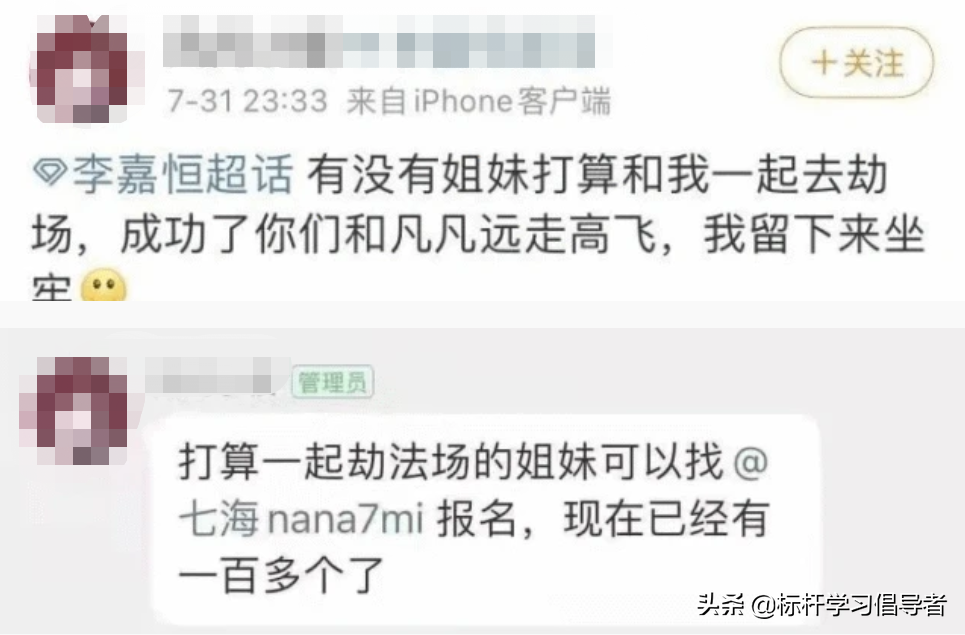Image resolution: width=965 pixels, height=635 pixels.
Task: Click the @ symbol ending the first comment line
Action: [751, 461]
